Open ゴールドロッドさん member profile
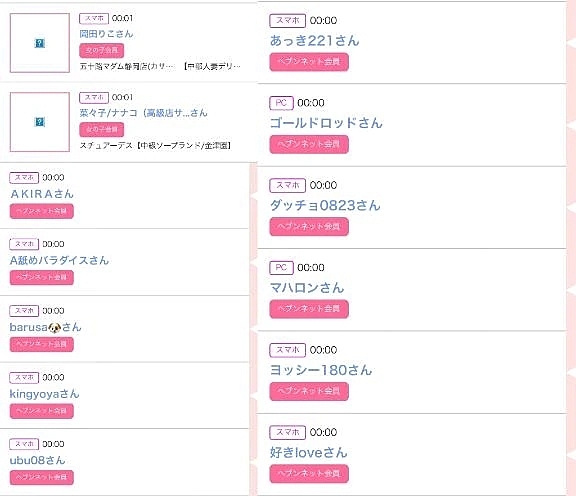This screenshot has width=576, height=496. point(326,123)
